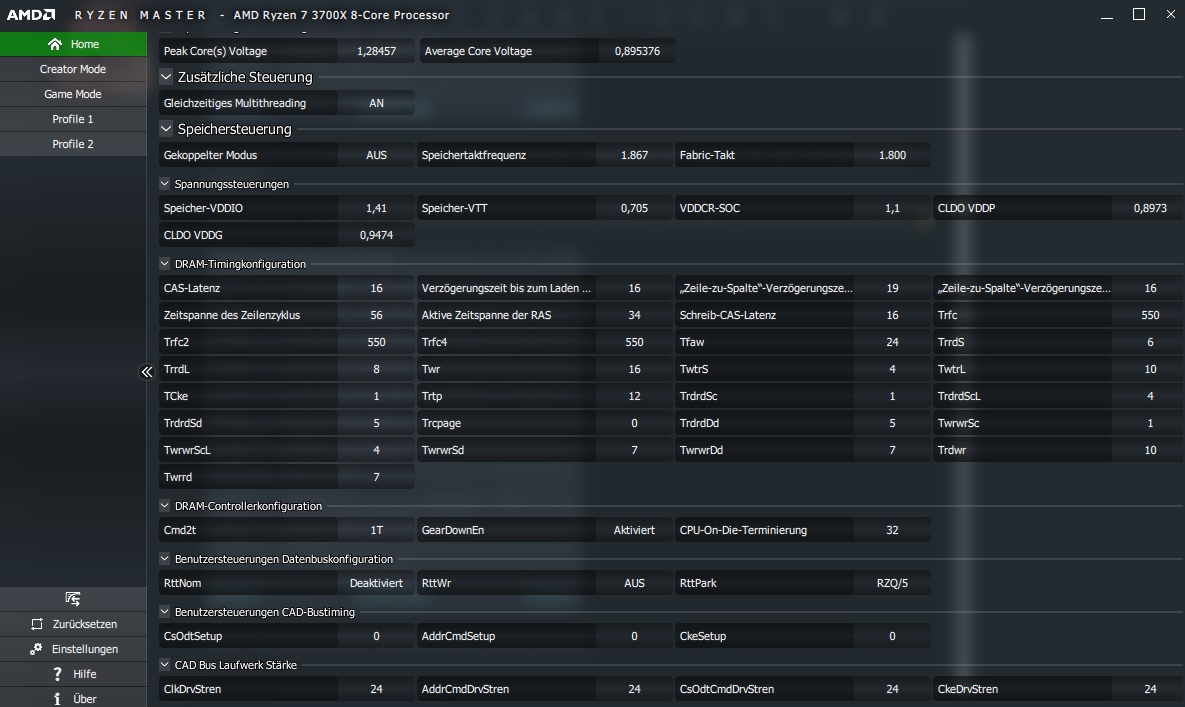Collapse Spannungssteuerungen section
The height and width of the screenshot is (707, 1185).
[x=165, y=184]
